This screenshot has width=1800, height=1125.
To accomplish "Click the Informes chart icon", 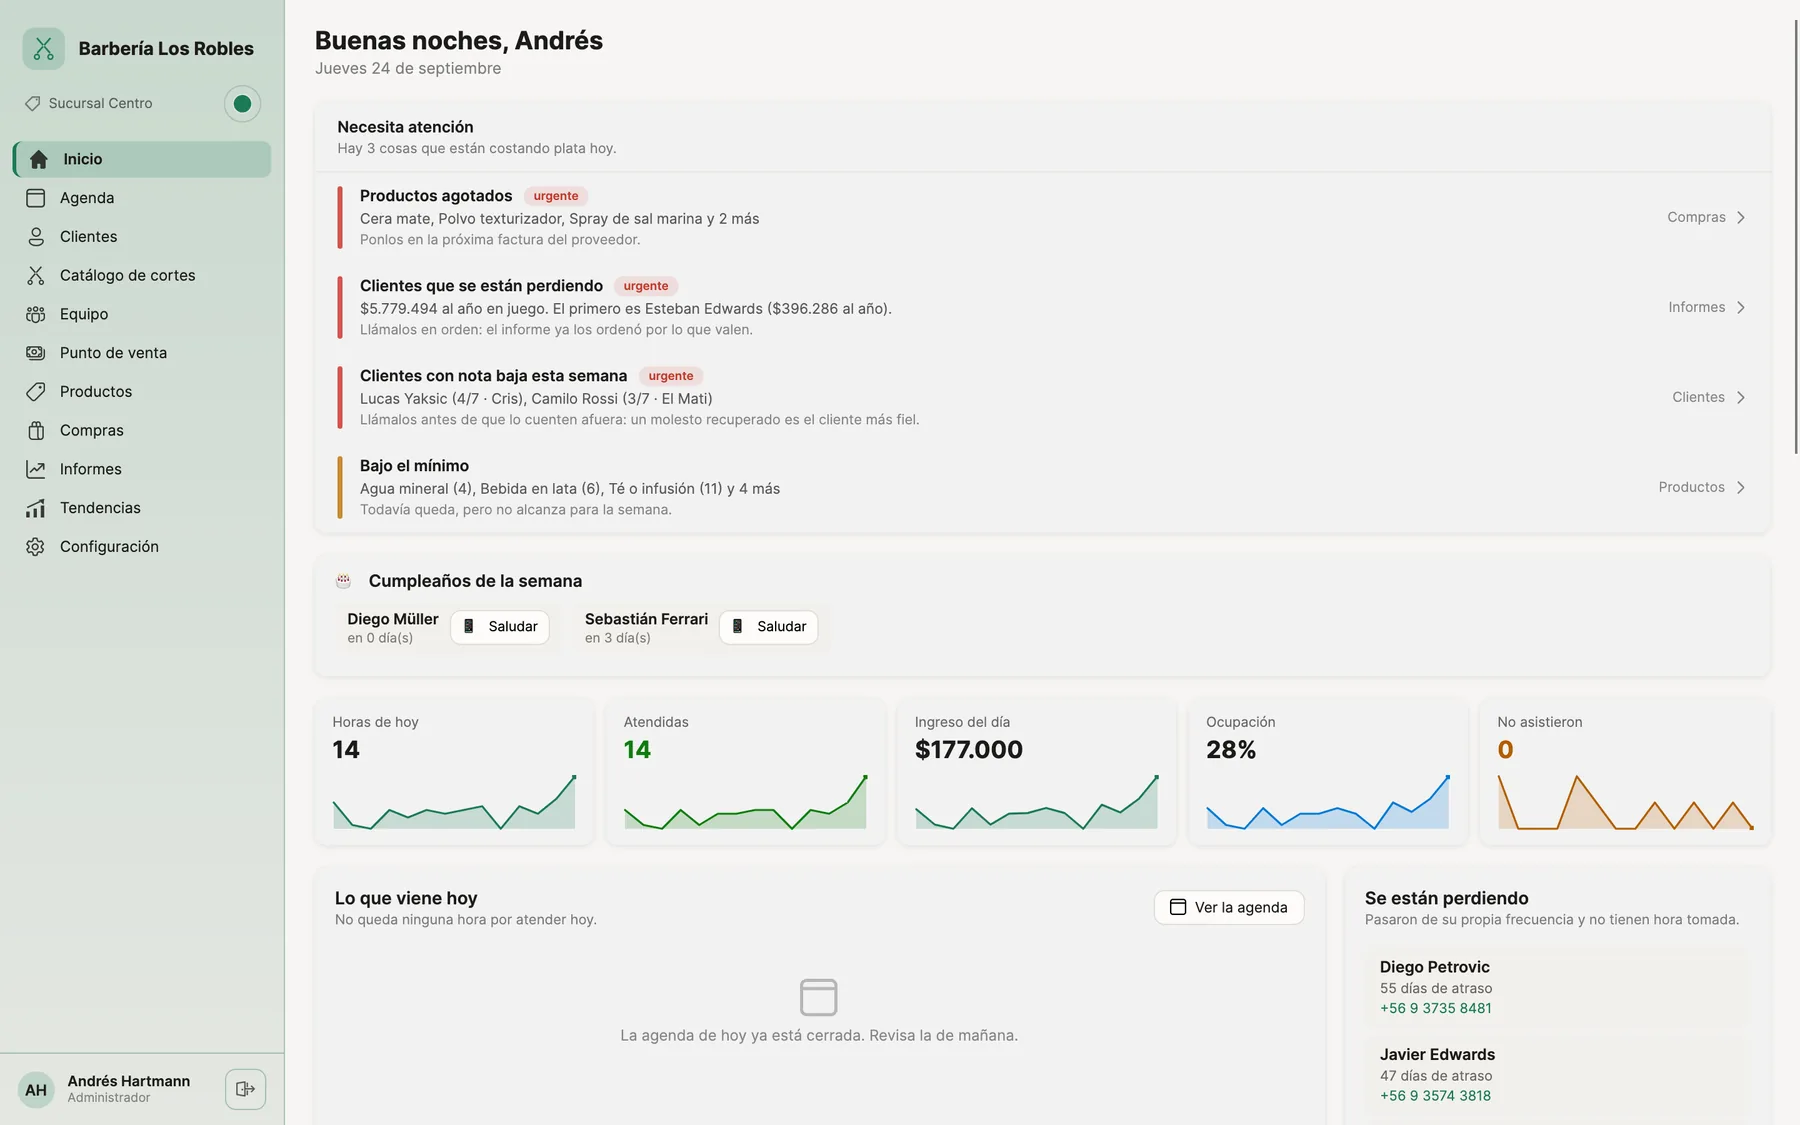I will pyautogui.click(x=36, y=469).
